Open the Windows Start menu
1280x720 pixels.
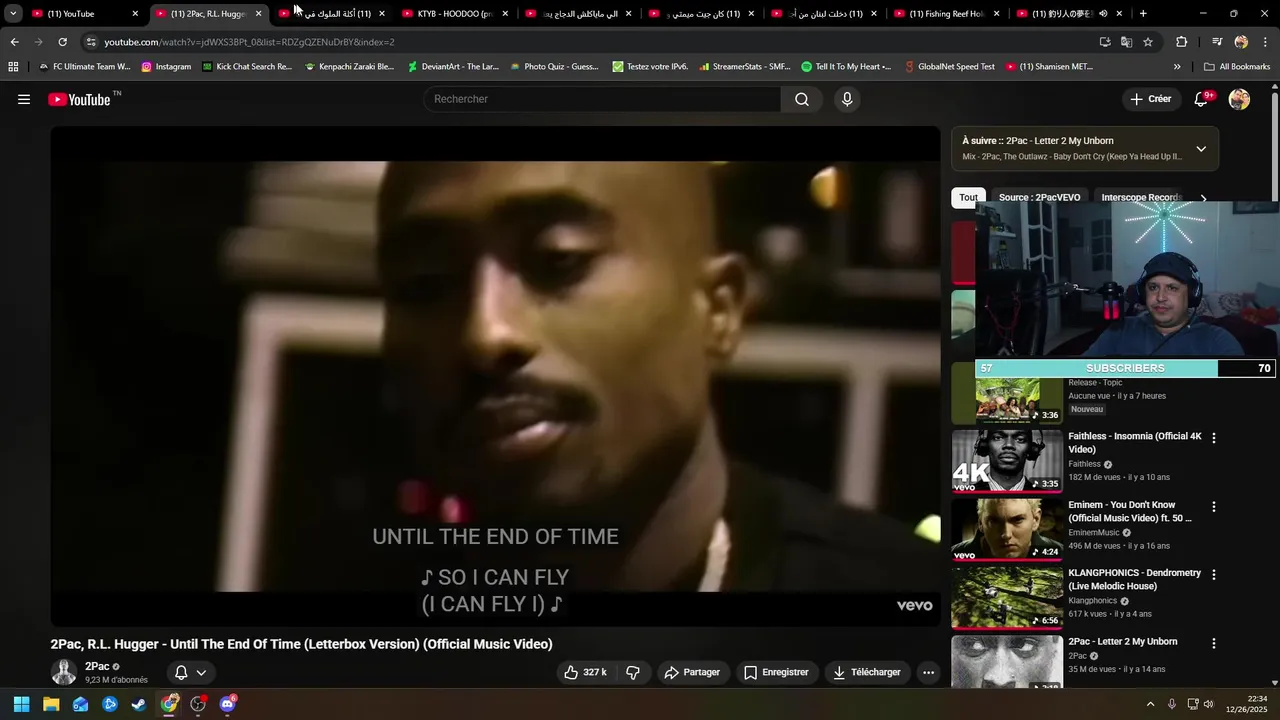point(21,704)
